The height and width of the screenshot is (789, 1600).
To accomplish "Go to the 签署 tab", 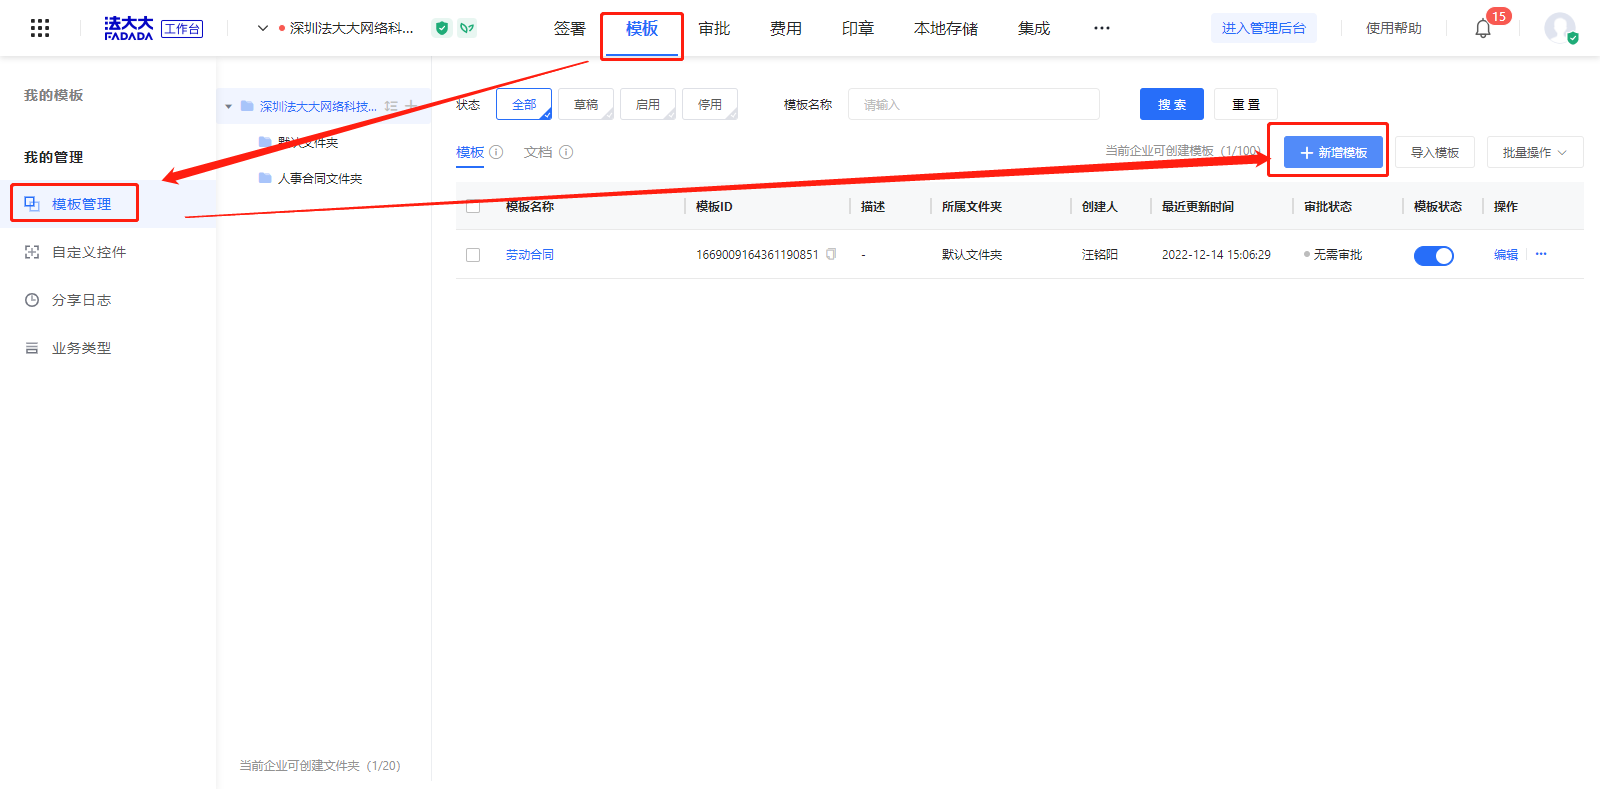I will pyautogui.click(x=570, y=28).
